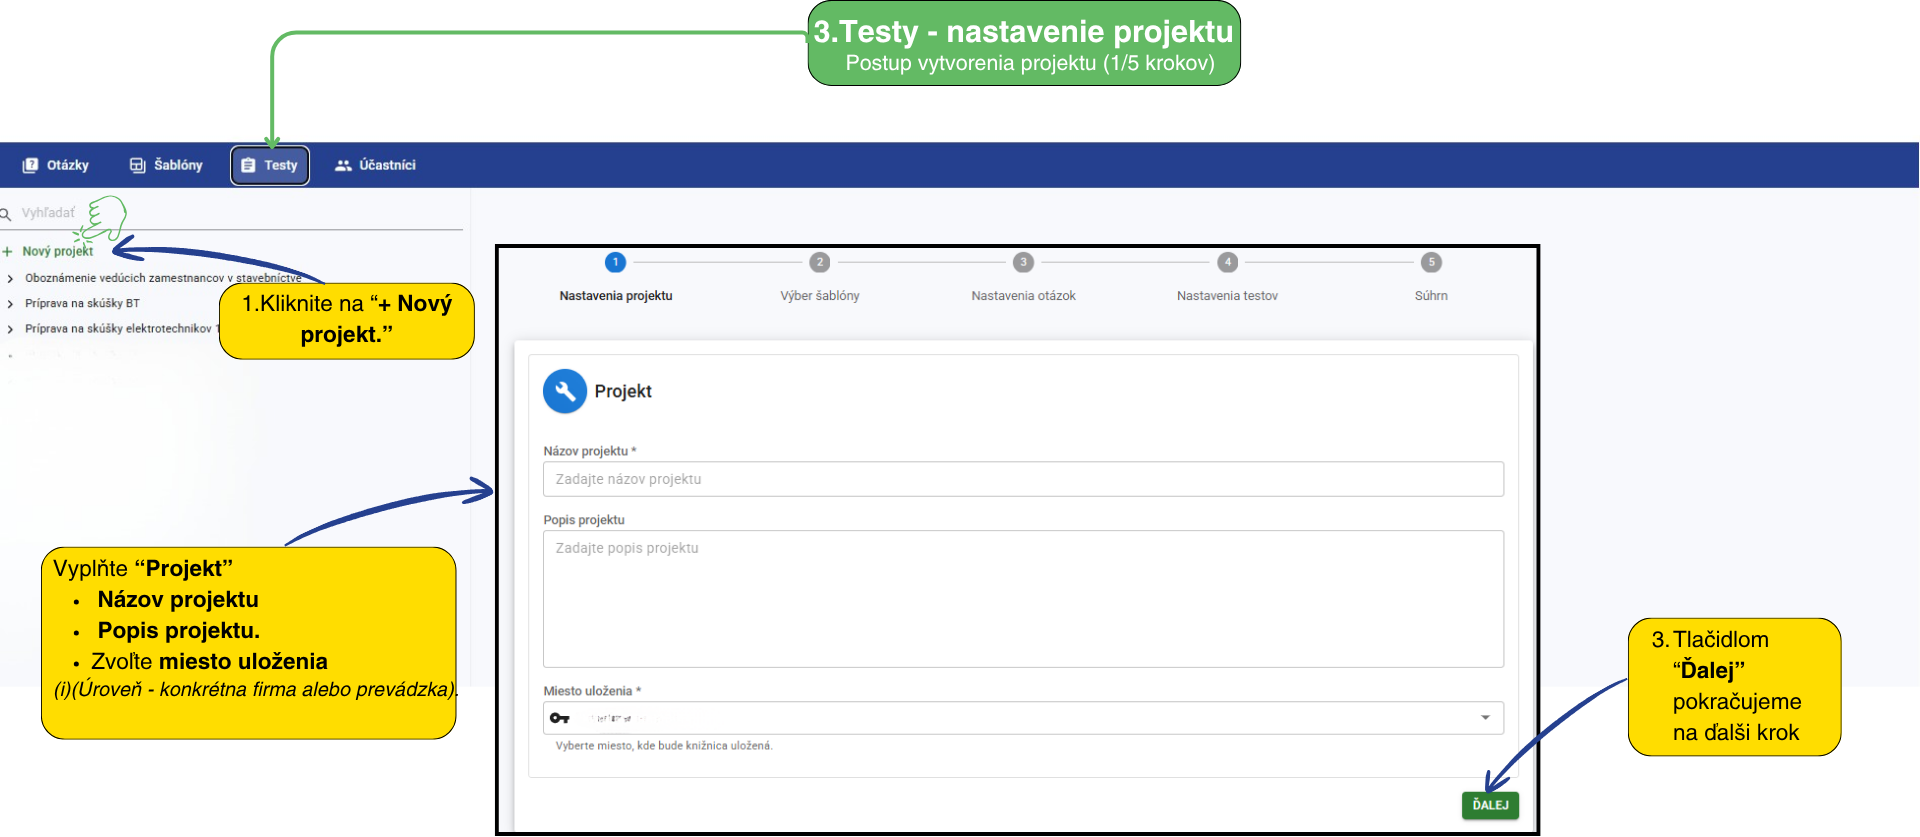Go to step 2 Výber šablóny
This screenshot has width=1920, height=837.
(x=820, y=262)
